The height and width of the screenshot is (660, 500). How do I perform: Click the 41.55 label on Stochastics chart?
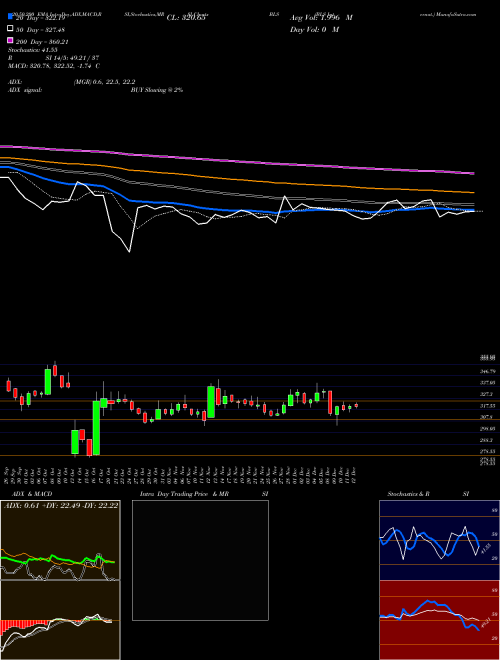[485, 549]
